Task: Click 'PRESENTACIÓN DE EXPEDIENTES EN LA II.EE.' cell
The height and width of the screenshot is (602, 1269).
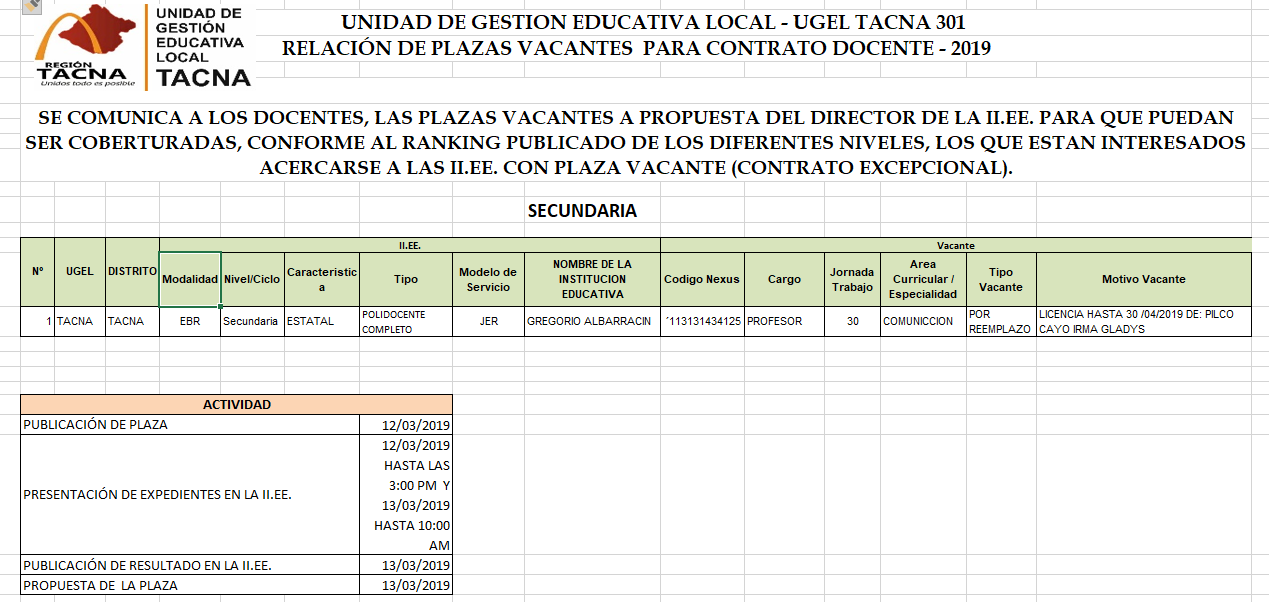Action: (x=190, y=495)
